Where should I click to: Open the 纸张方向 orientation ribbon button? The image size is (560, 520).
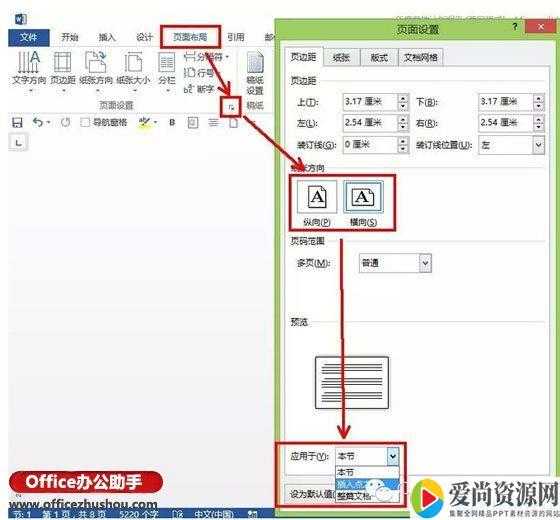point(95,71)
